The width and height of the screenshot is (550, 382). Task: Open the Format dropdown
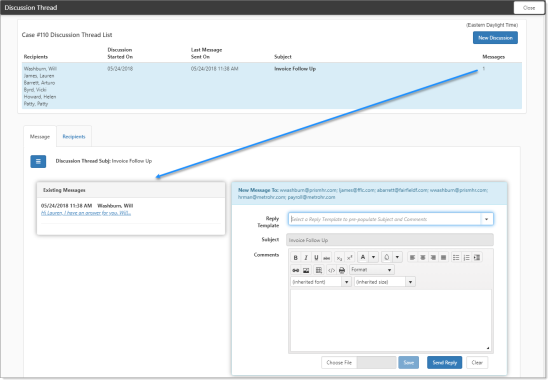click(372, 270)
